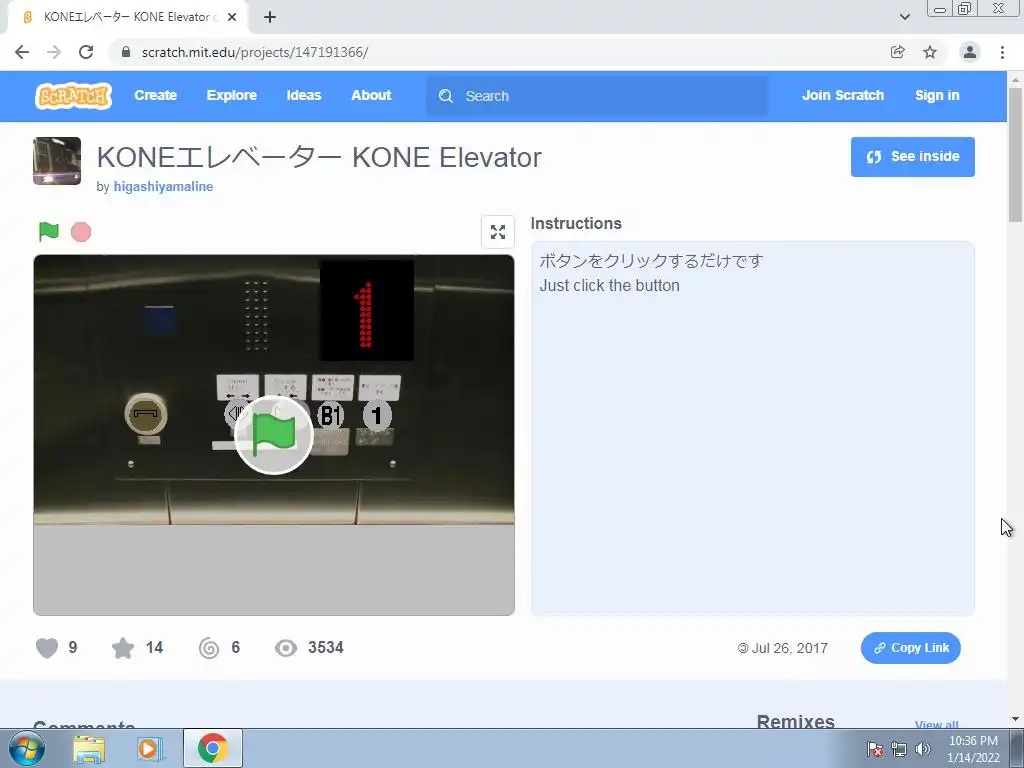Image resolution: width=1024 pixels, height=768 pixels.
Task: Click the round emergency phone button in the elevator
Action: click(146, 414)
